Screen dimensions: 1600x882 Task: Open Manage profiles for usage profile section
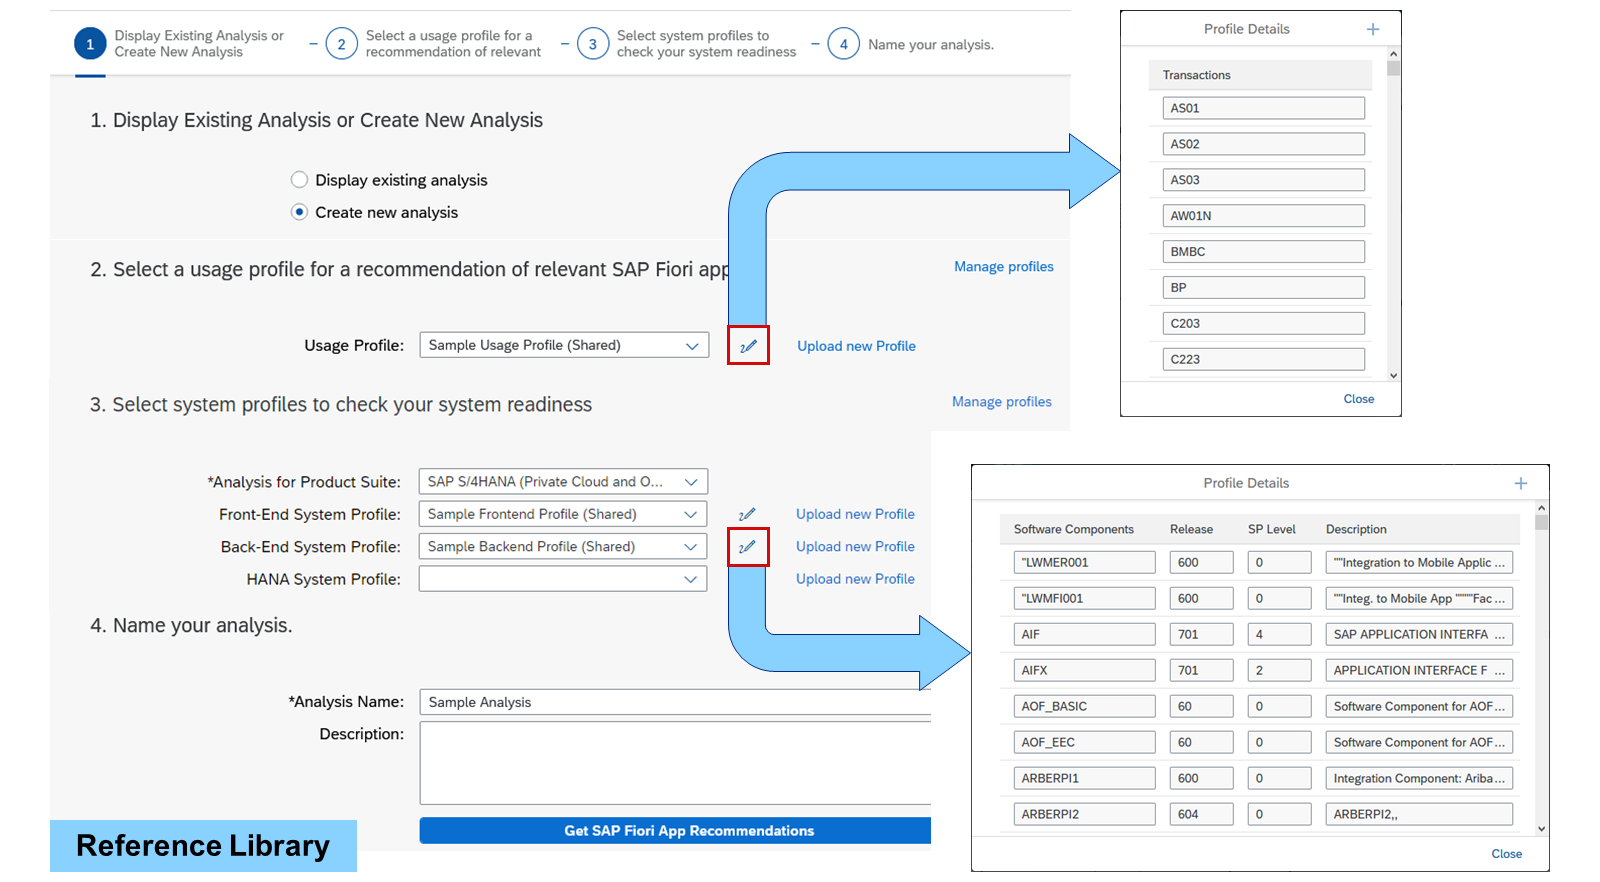[1004, 267]
